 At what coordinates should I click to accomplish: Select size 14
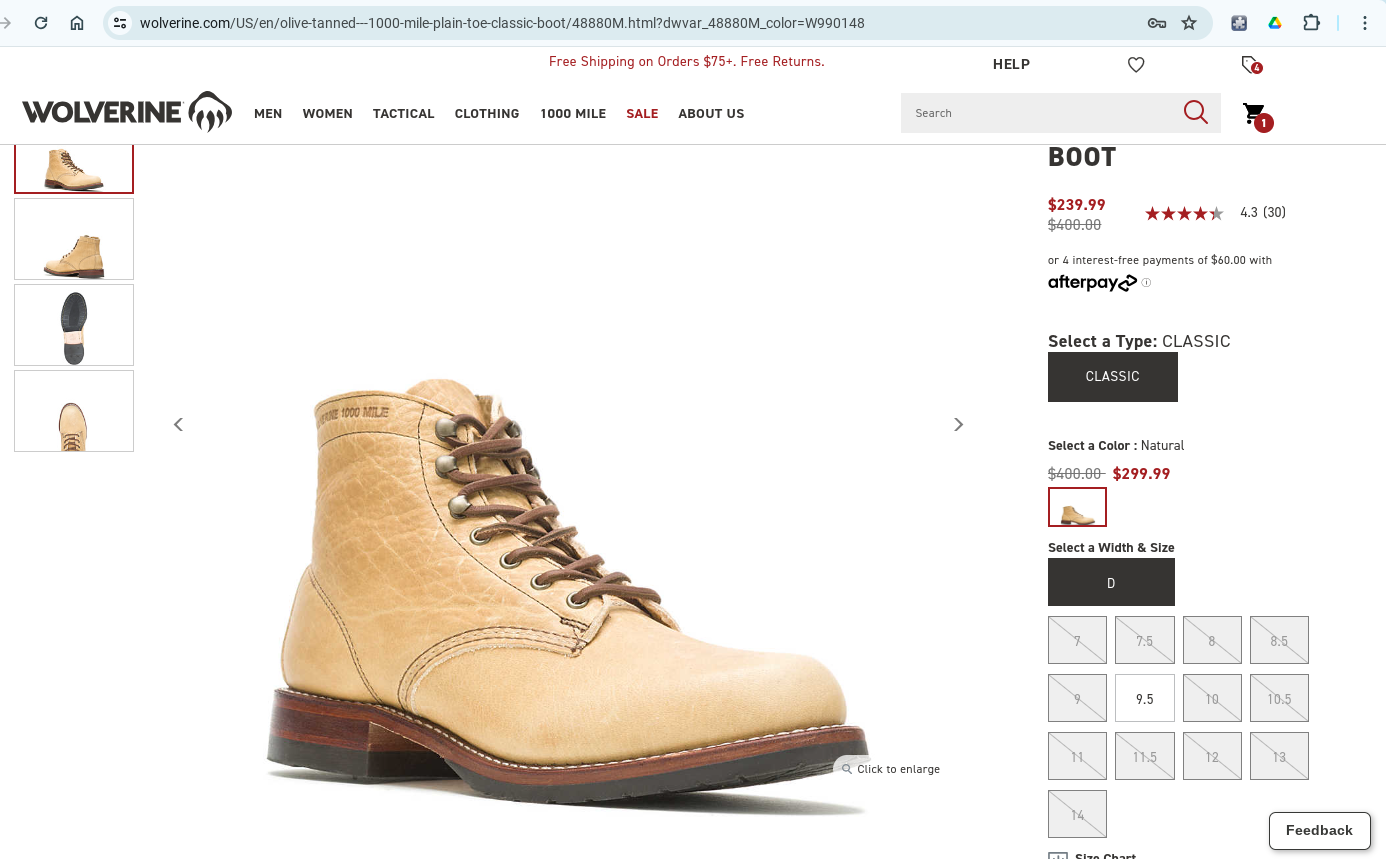pyautogui.click(x=1077, y=814)
